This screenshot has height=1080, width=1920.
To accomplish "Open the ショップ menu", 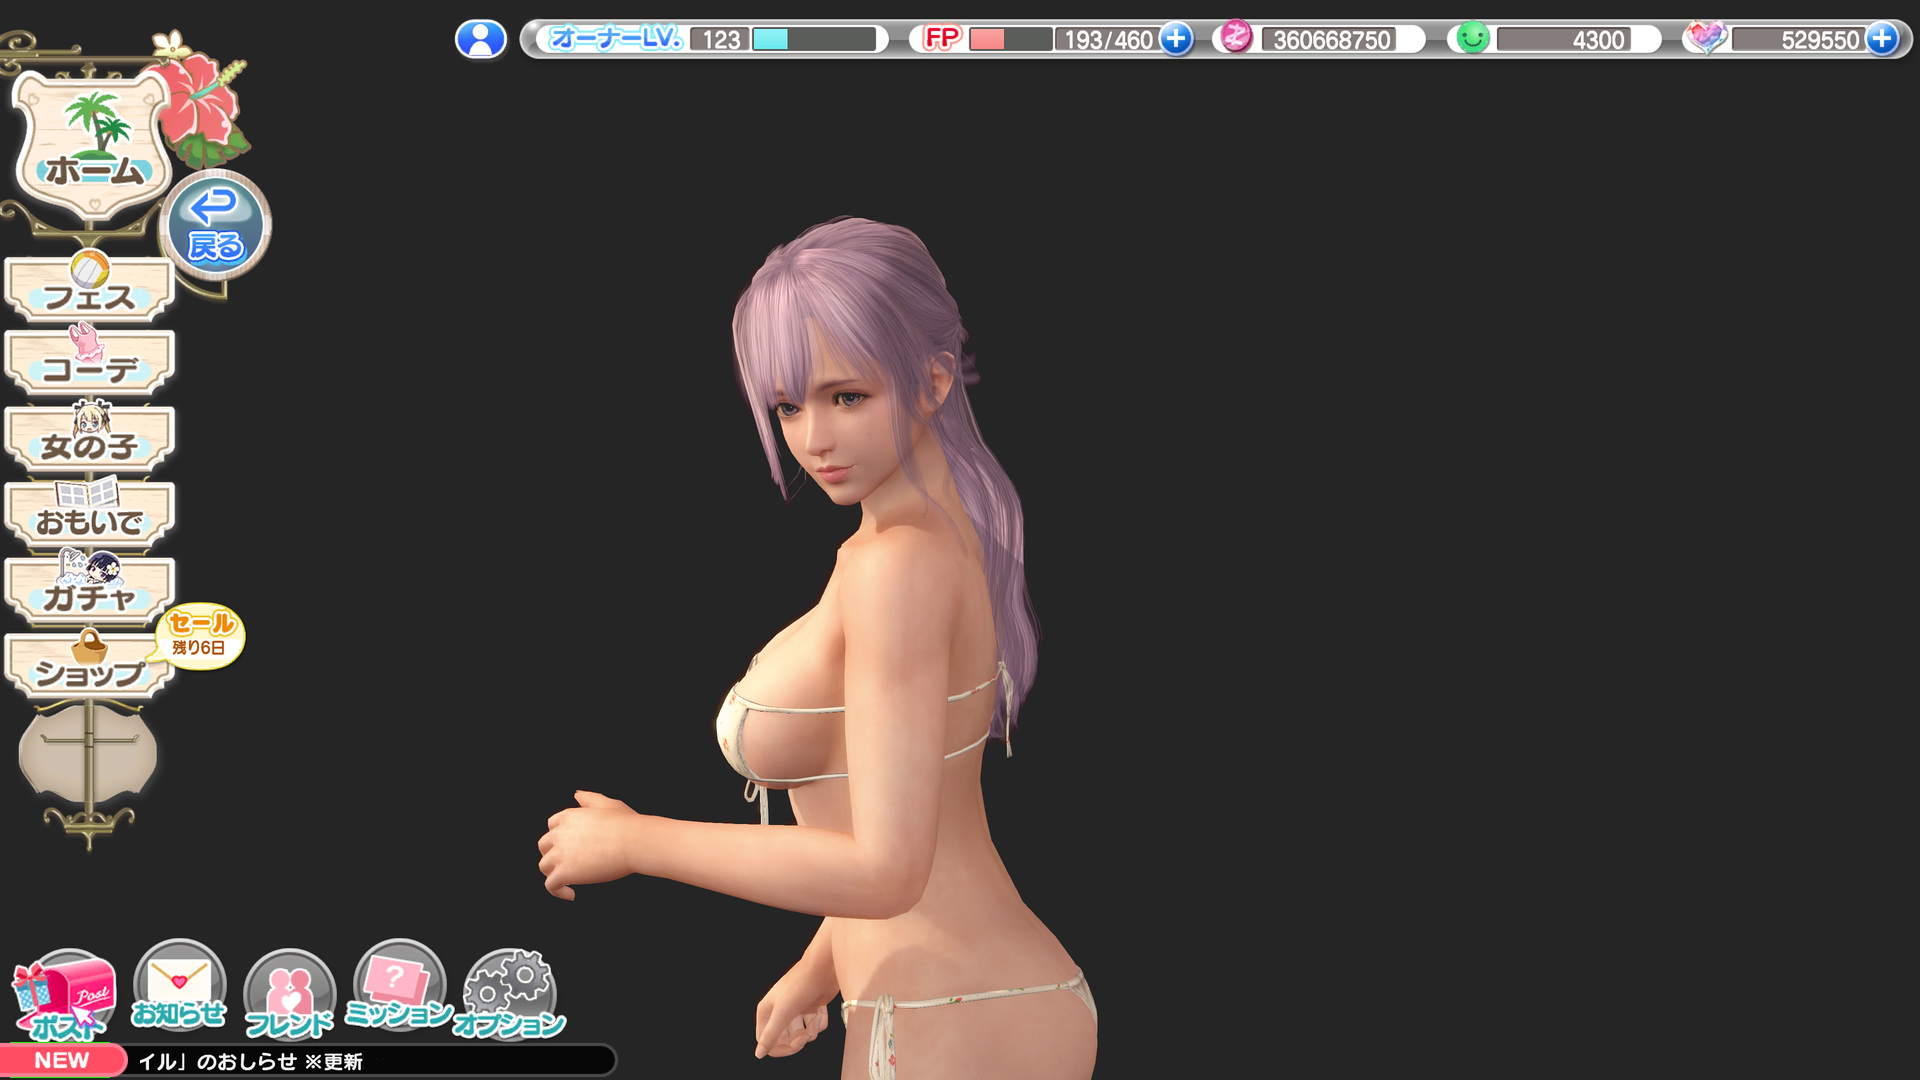I will click(x=90, y=666).
